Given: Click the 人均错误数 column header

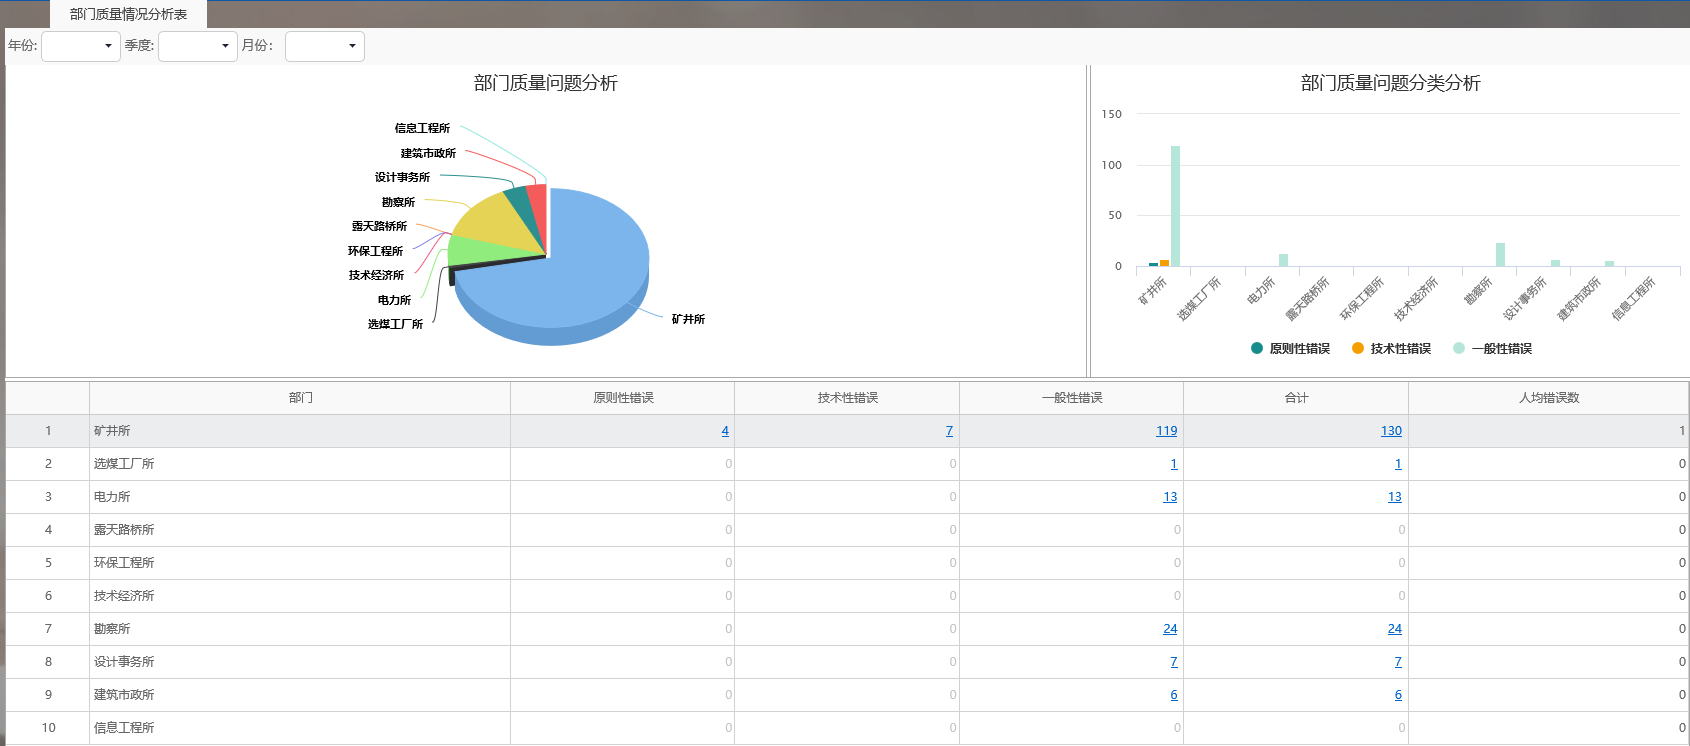Looking at the screenshot, I should 1548,398.
